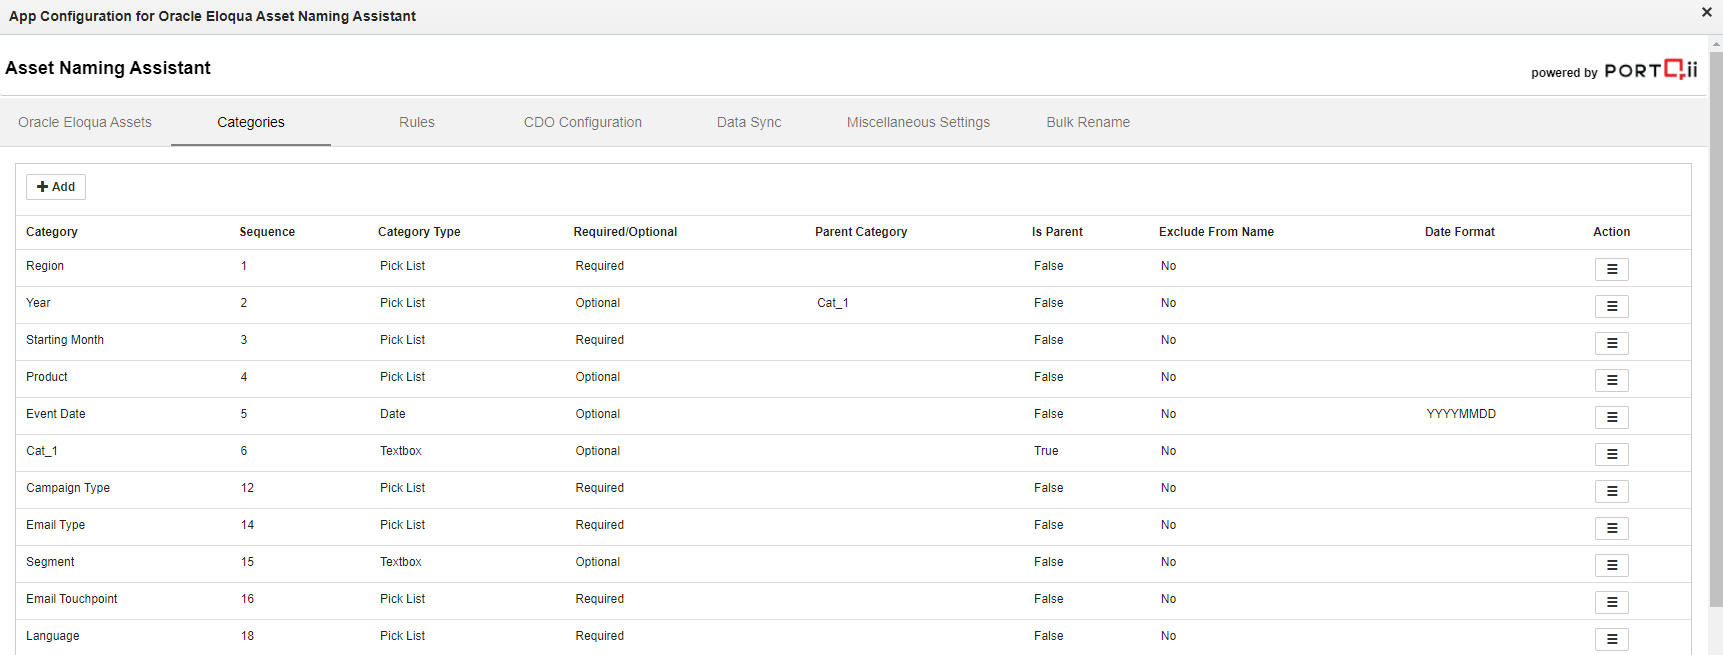Image resolution: width=1723 pixels, height=655 pixels.
Task: Select the Oracle Eloqua Assets tab
Action: tap(85, 122)
